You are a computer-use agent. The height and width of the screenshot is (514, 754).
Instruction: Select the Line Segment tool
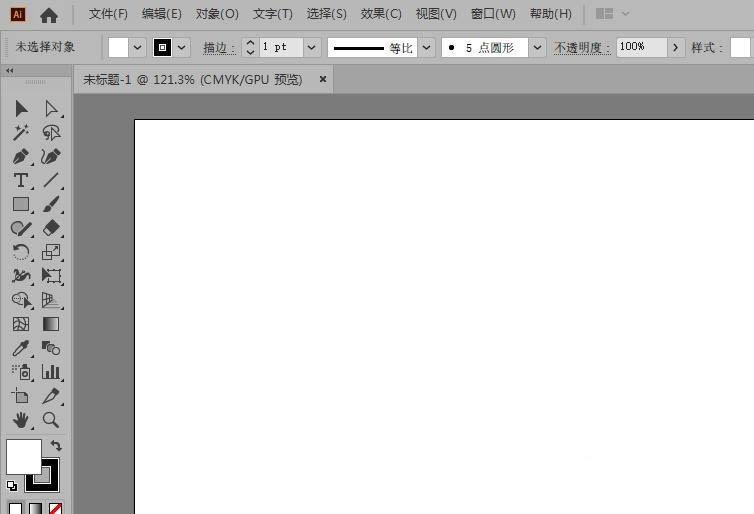click(51, 180)
